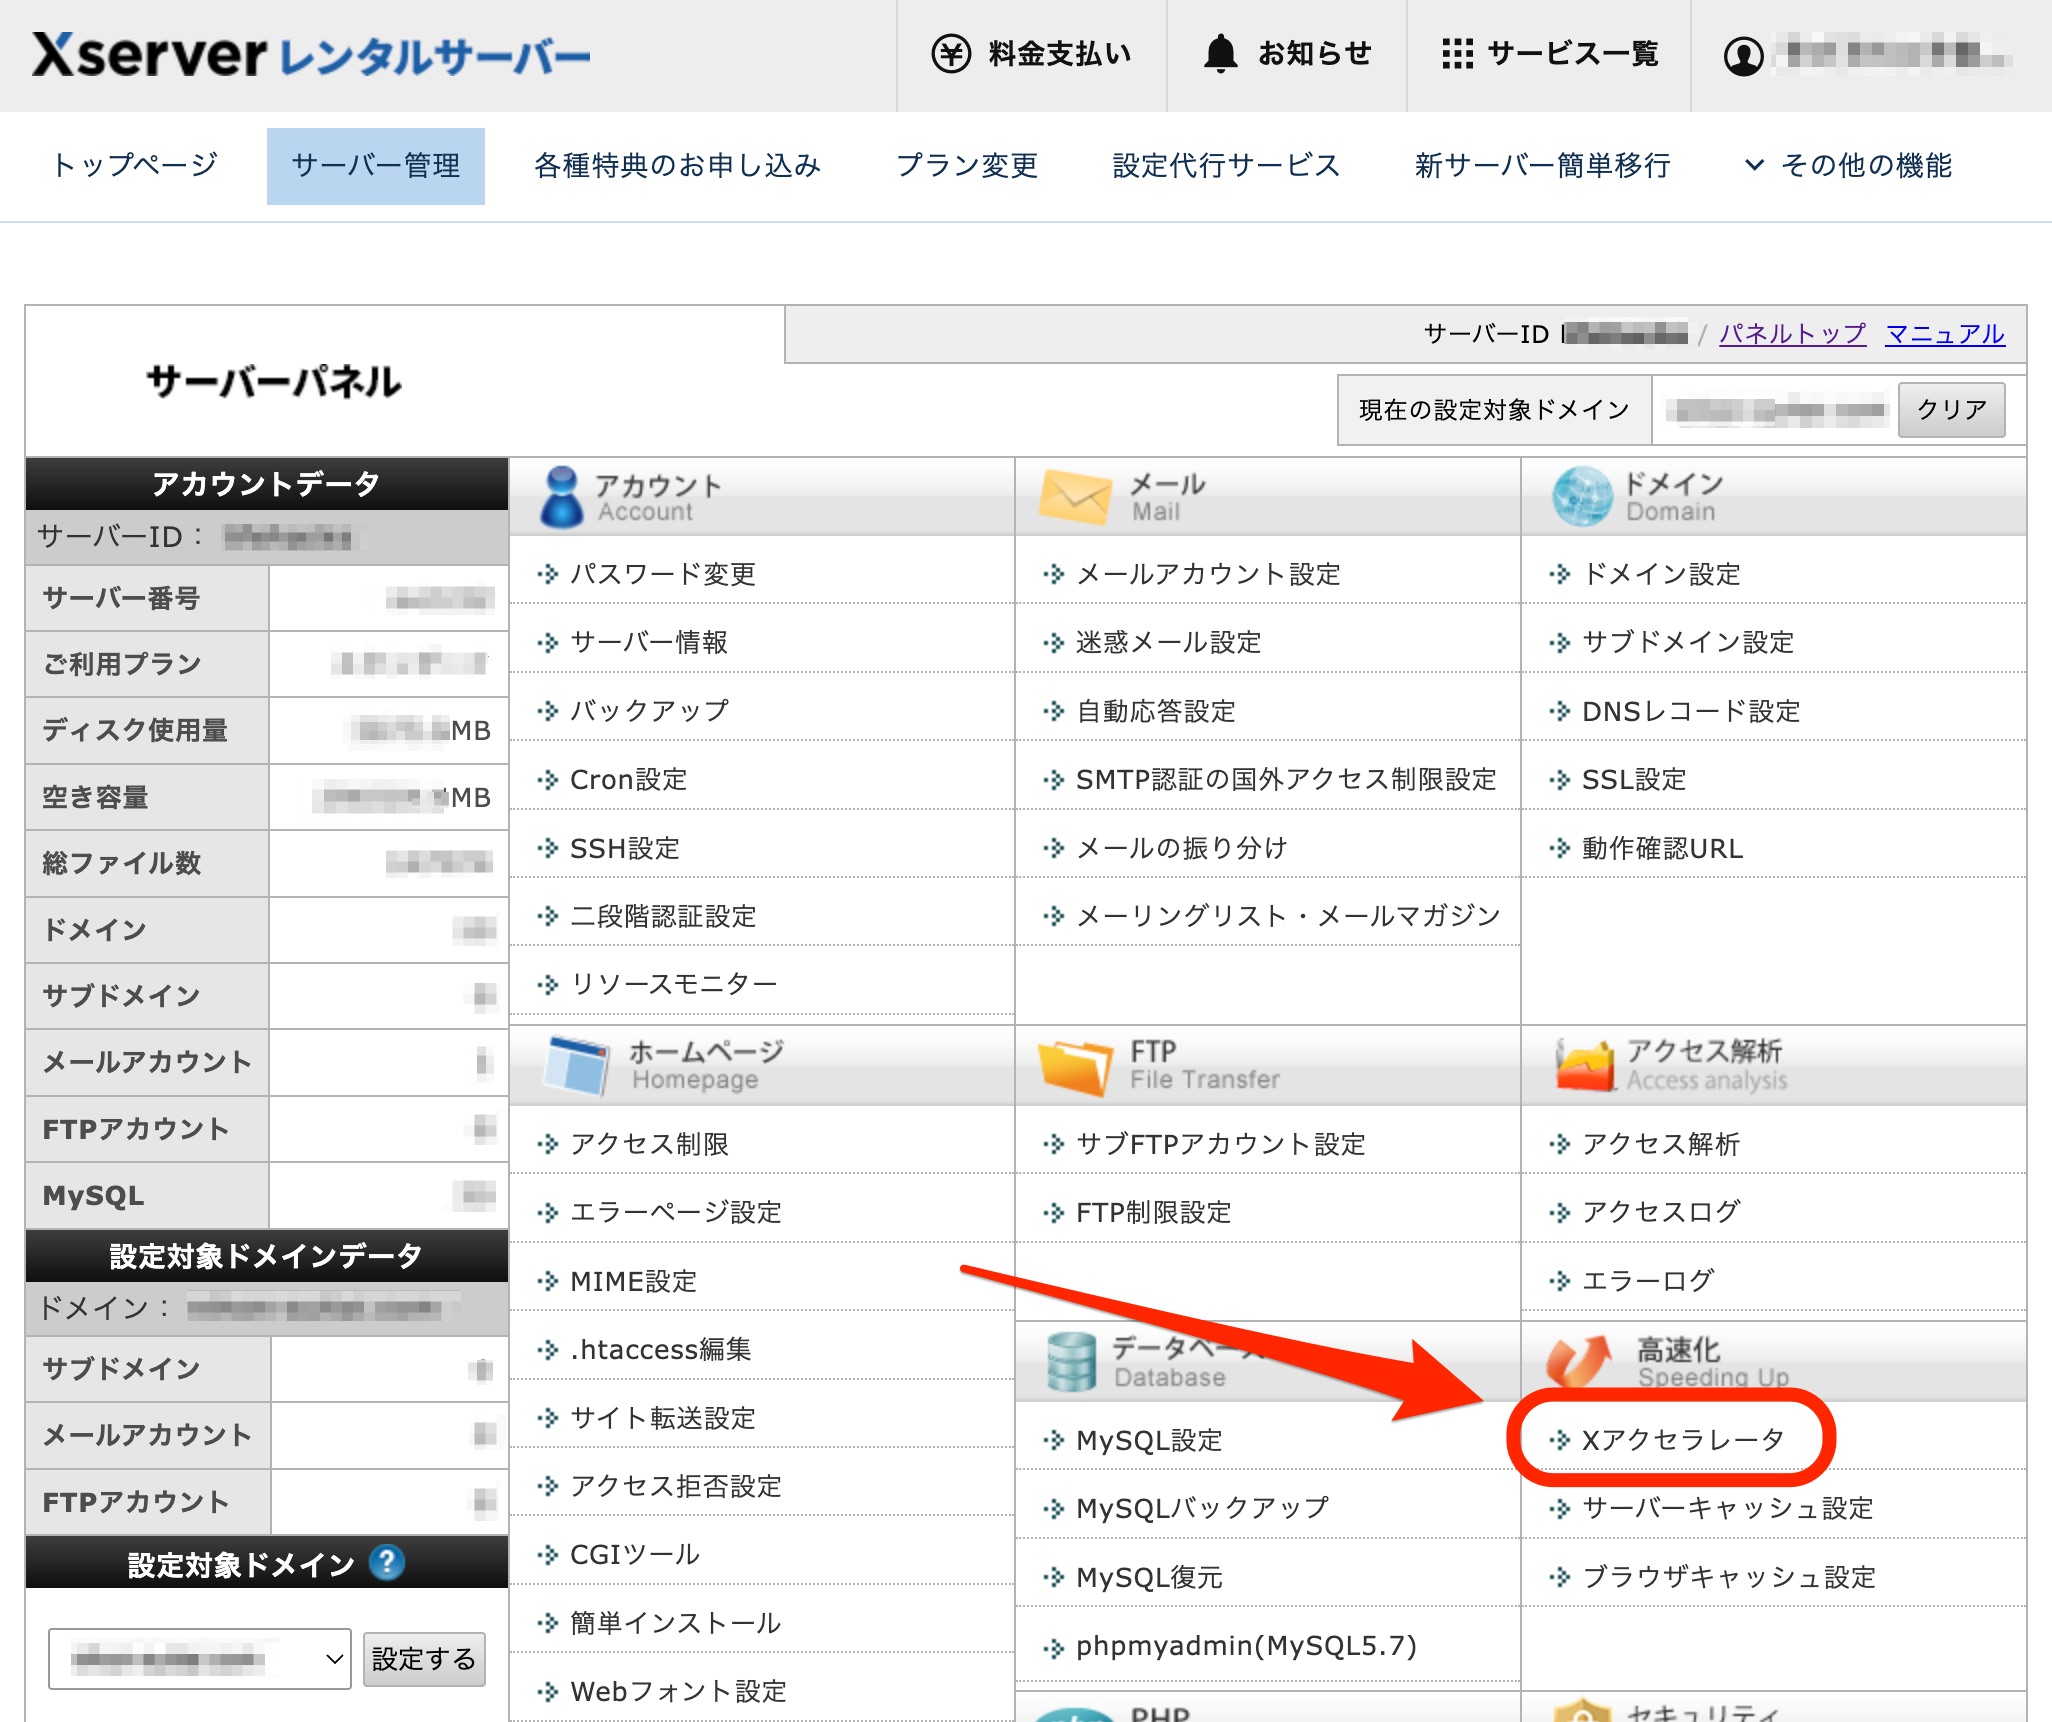
Task: Open アクセスログ link
Action: (x=1661, y=1213)
